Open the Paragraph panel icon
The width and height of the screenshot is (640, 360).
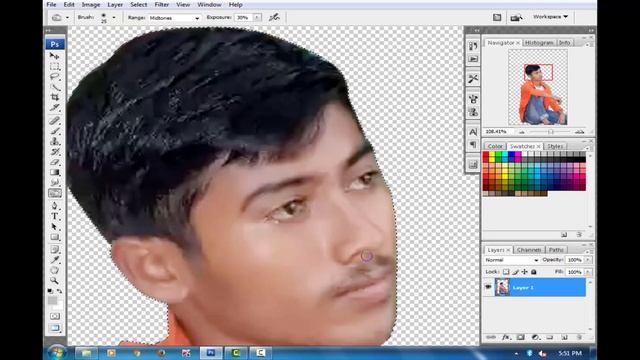pos(473,144)
